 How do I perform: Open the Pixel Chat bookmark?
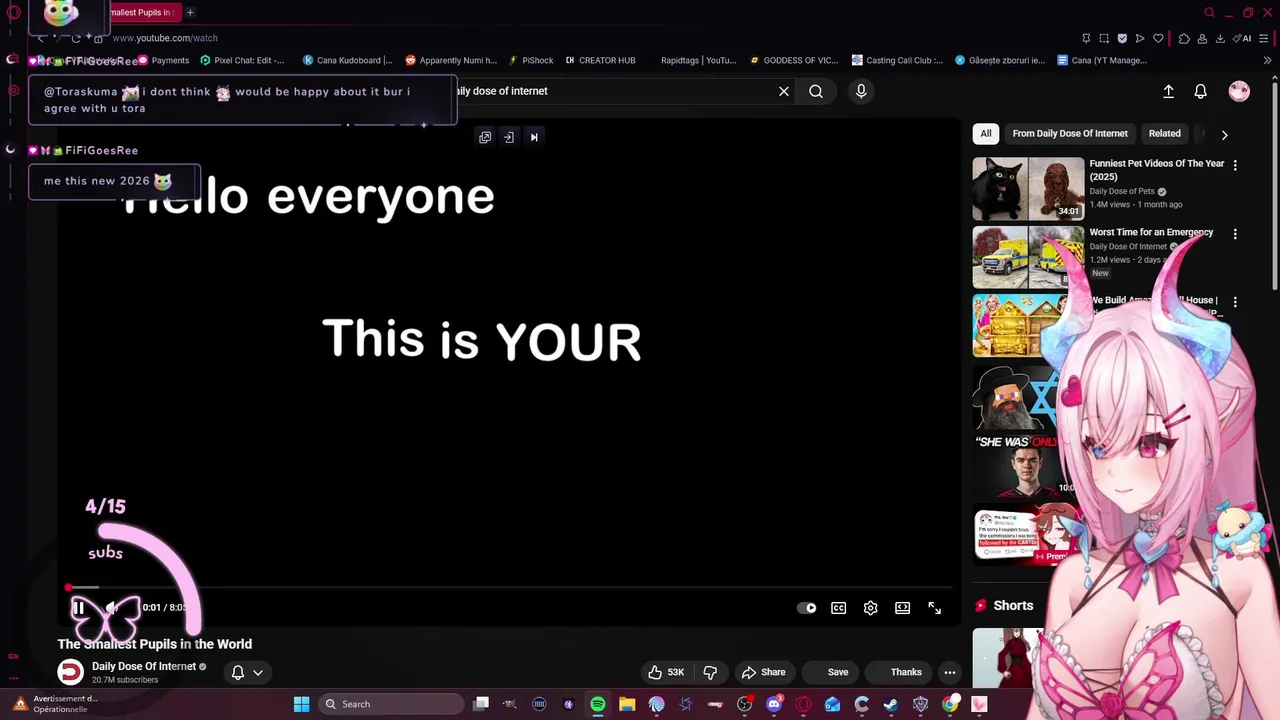click(x=242, y=60)
